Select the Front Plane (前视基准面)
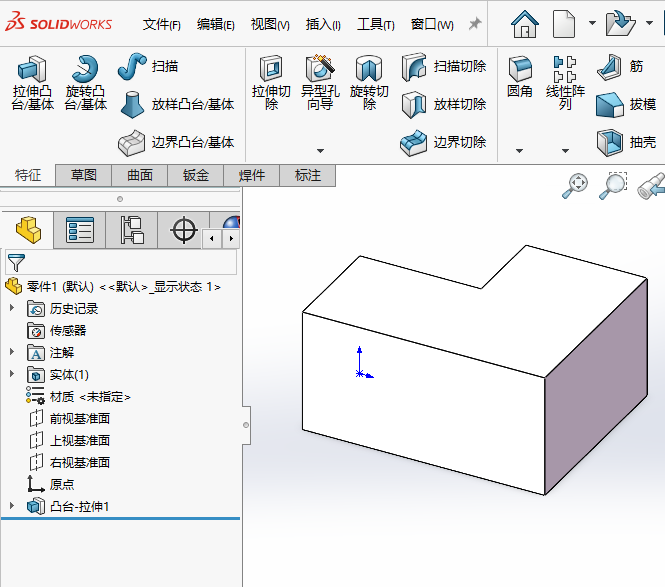Viewport: 665px width, 587px height. coord(70,419)
